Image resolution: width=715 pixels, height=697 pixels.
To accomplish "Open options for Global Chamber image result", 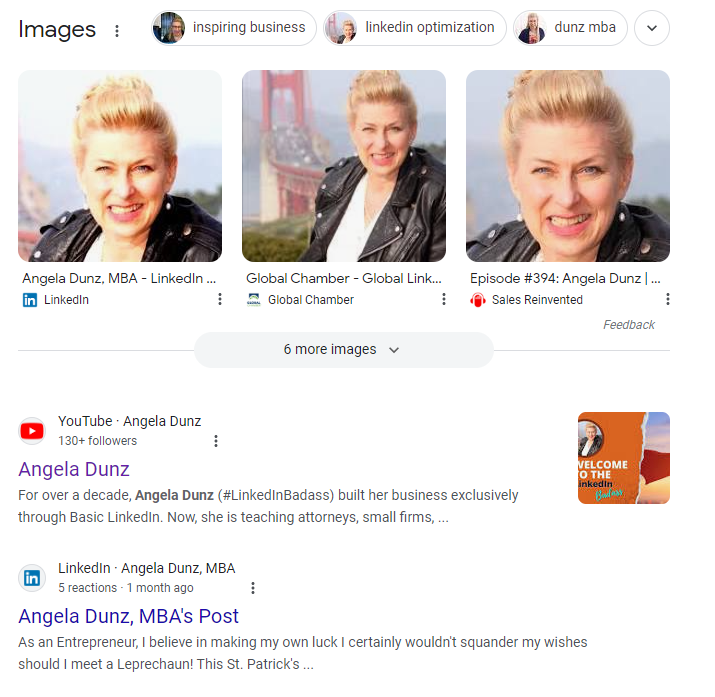I will pyautogui.click(x=444, y=299).
